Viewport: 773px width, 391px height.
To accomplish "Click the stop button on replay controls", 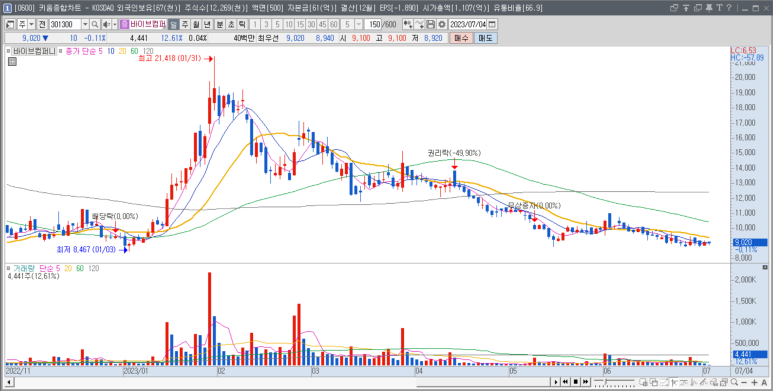I will (576, 382).
